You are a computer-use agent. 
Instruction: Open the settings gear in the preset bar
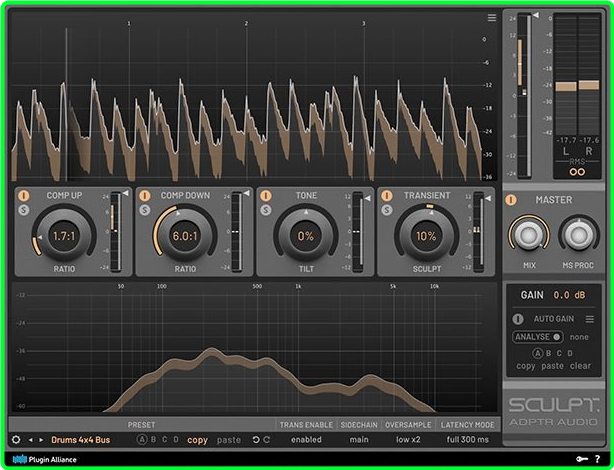[16, 440]
